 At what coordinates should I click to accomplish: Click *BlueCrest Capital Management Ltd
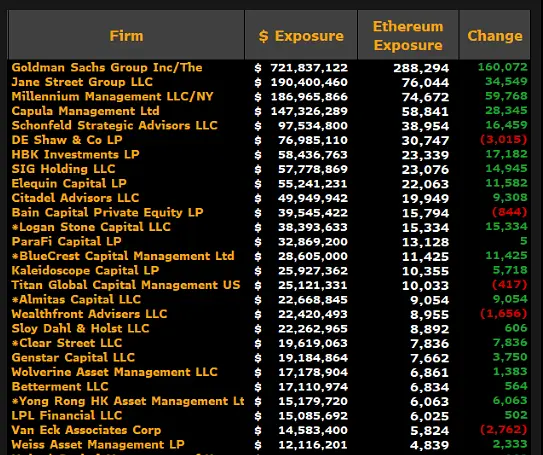(x=123, y=256)
